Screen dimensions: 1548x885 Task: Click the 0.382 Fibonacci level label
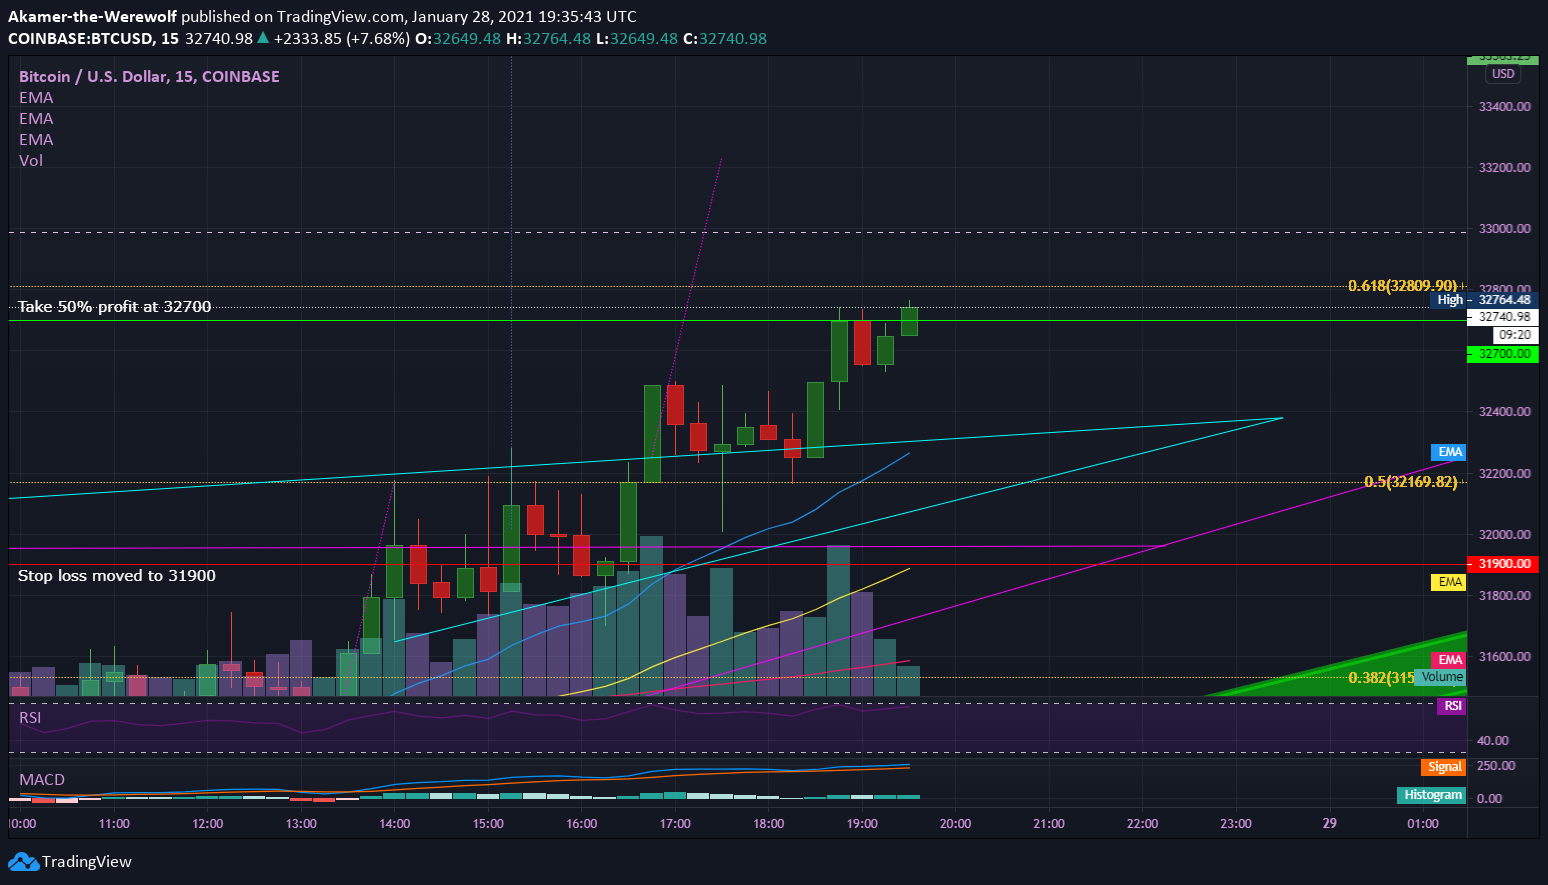point(1381,678)
